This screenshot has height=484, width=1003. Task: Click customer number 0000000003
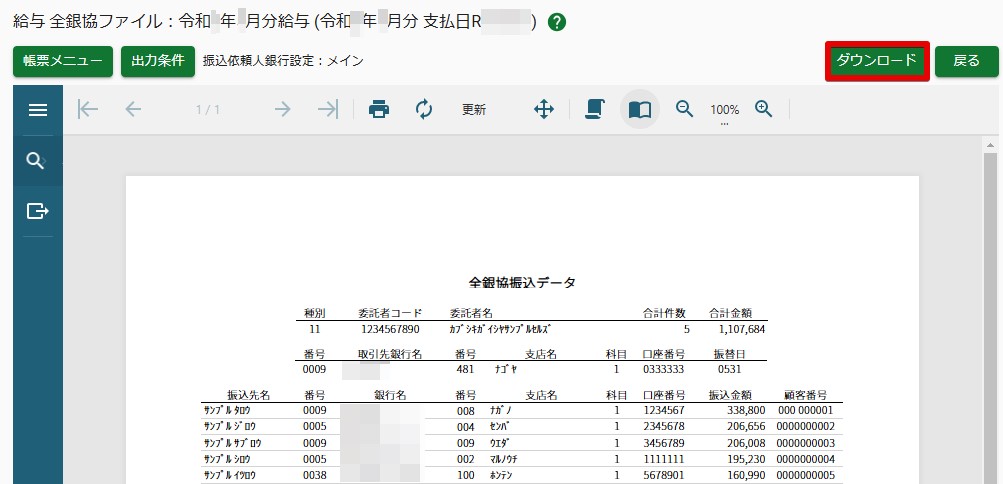pos(805,443)
